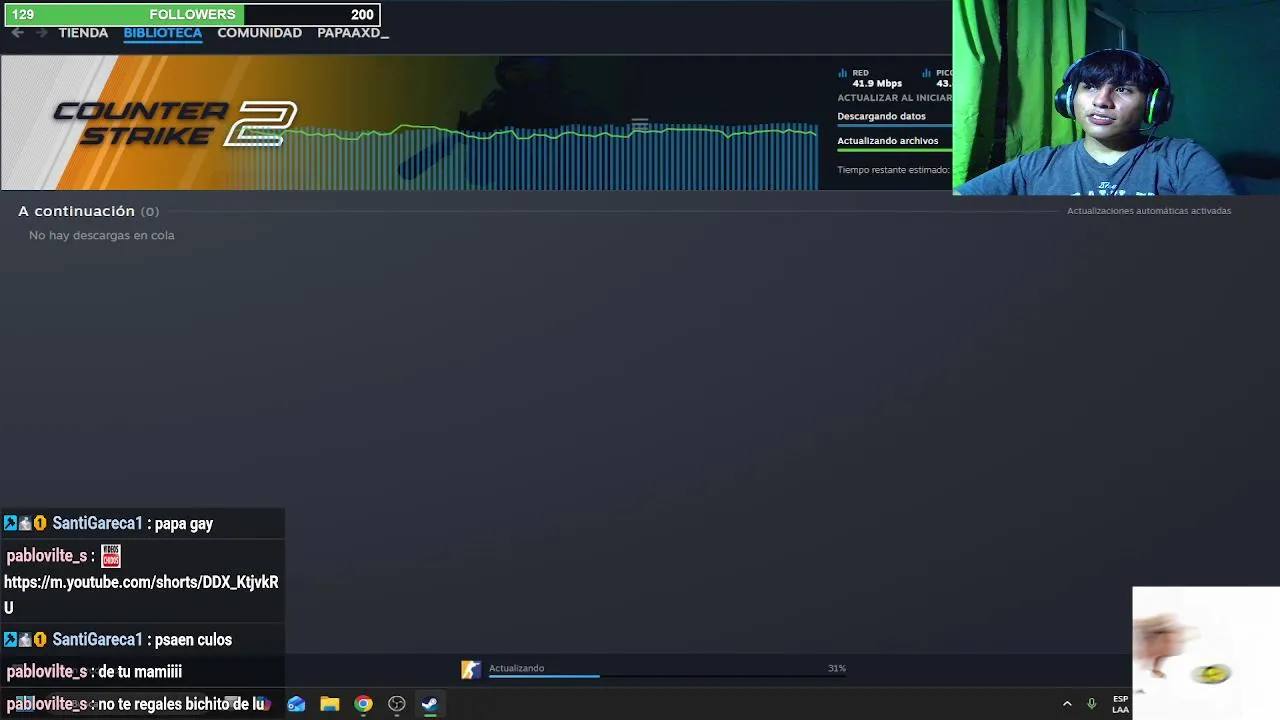Open the OBS Studio taskbar icon
This screenshot has height=720, width=1280.
(397, 704)
